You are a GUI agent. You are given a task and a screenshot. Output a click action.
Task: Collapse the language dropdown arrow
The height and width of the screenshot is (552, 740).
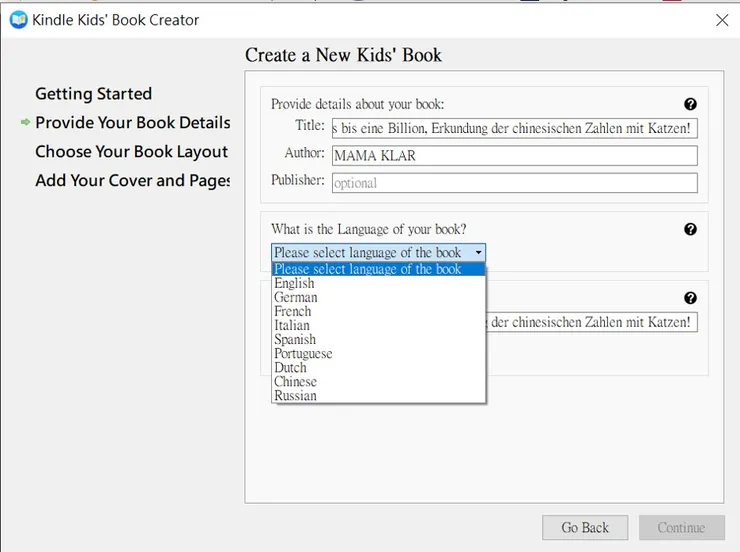tap(479, 253)
